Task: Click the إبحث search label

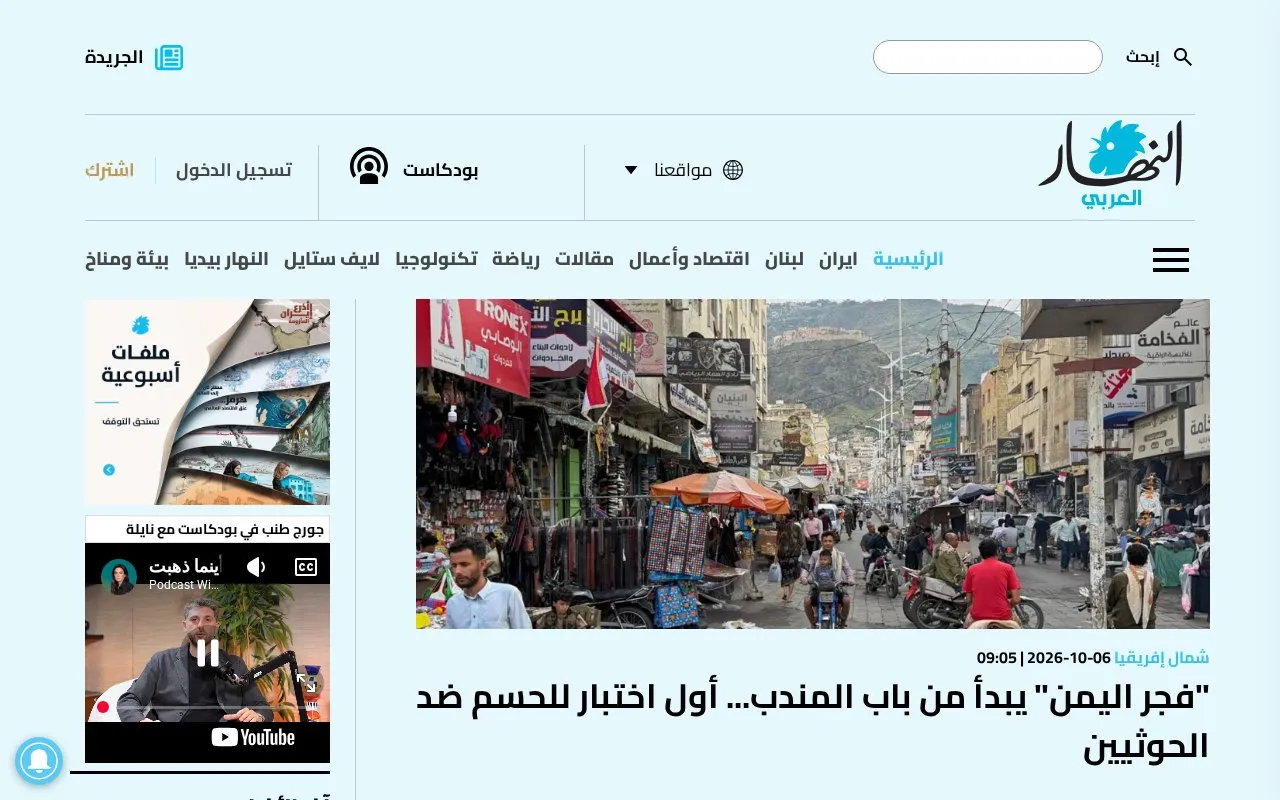Action: click(x=1142, y=57)
